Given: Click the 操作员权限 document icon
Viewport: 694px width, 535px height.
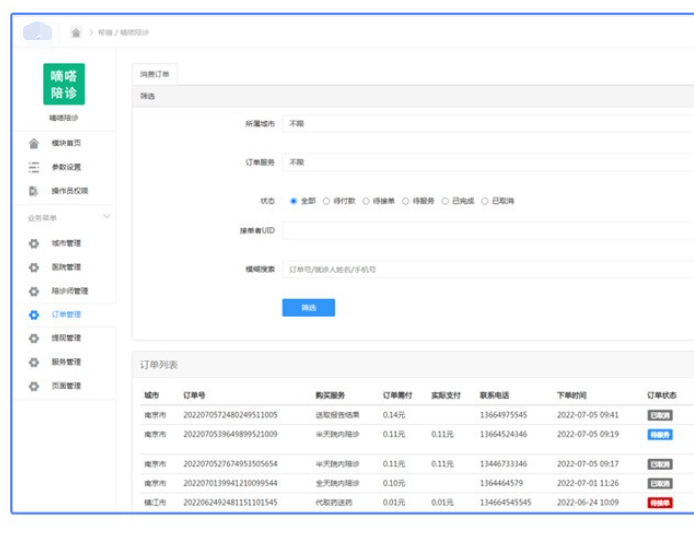Looking at the screenshot, I should coord(34,191).
